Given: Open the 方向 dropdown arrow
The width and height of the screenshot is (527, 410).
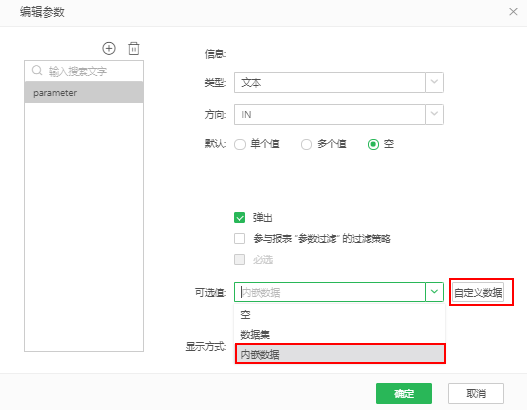Looking at the screenshot, I should (434, 114).
